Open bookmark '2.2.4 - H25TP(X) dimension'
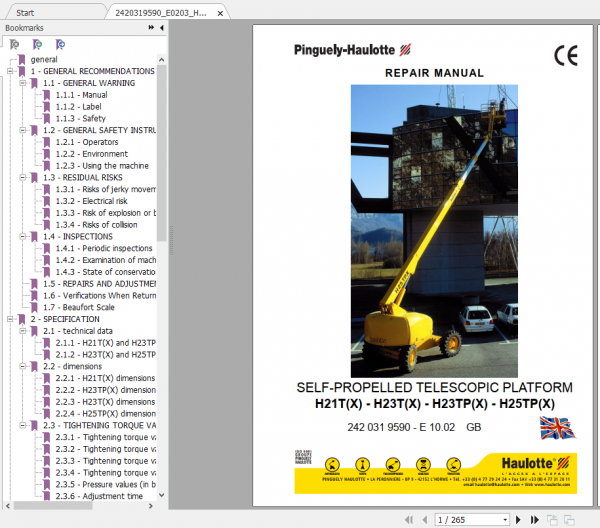 coord(106,414)
